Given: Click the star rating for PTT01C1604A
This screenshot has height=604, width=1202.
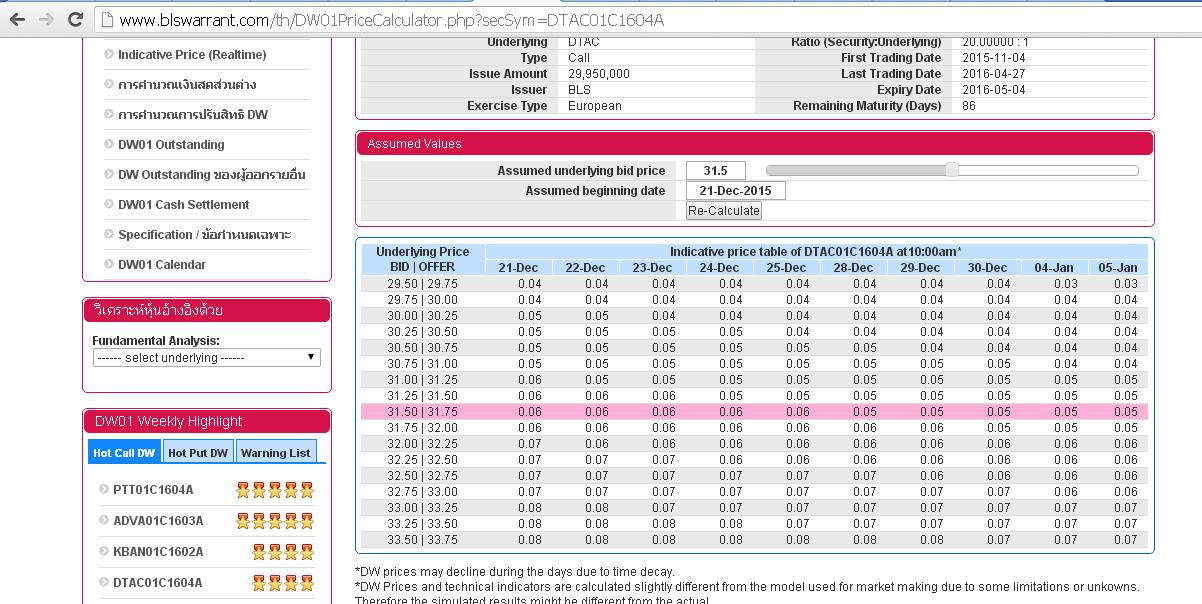Looking at the screenshot, I should [275, 490].
